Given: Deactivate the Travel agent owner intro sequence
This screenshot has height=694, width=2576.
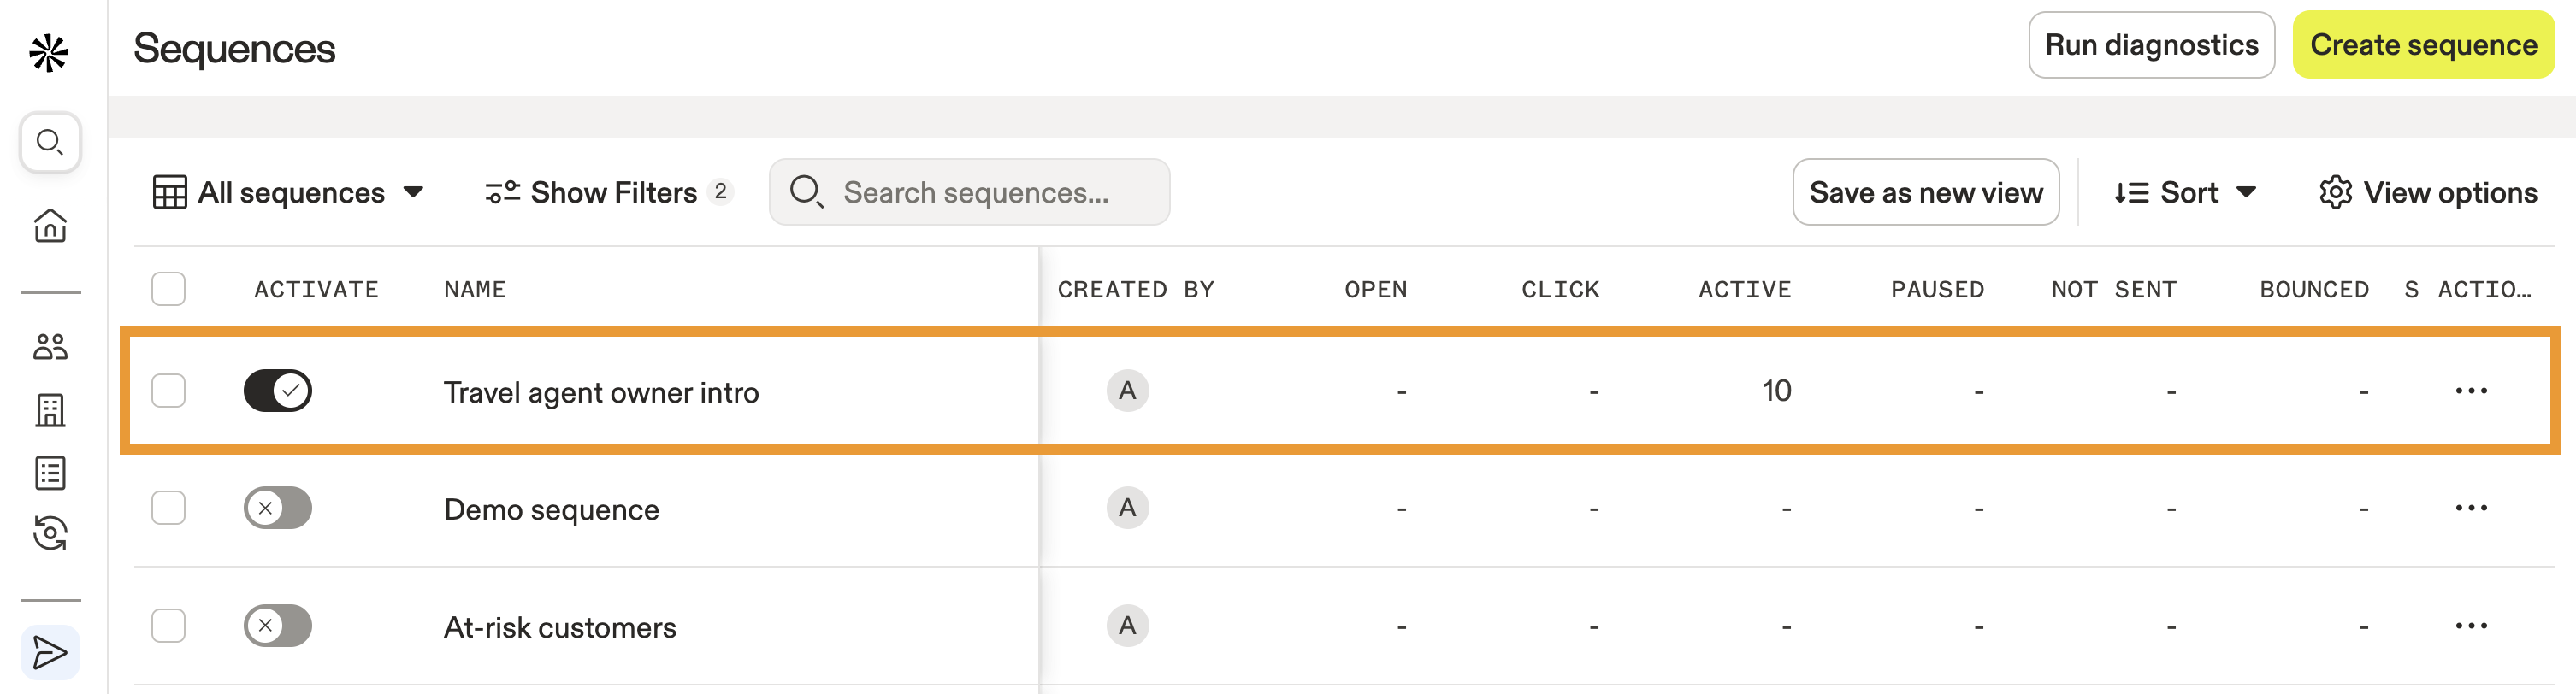Looking at the screenshot, I should point(277,391).
